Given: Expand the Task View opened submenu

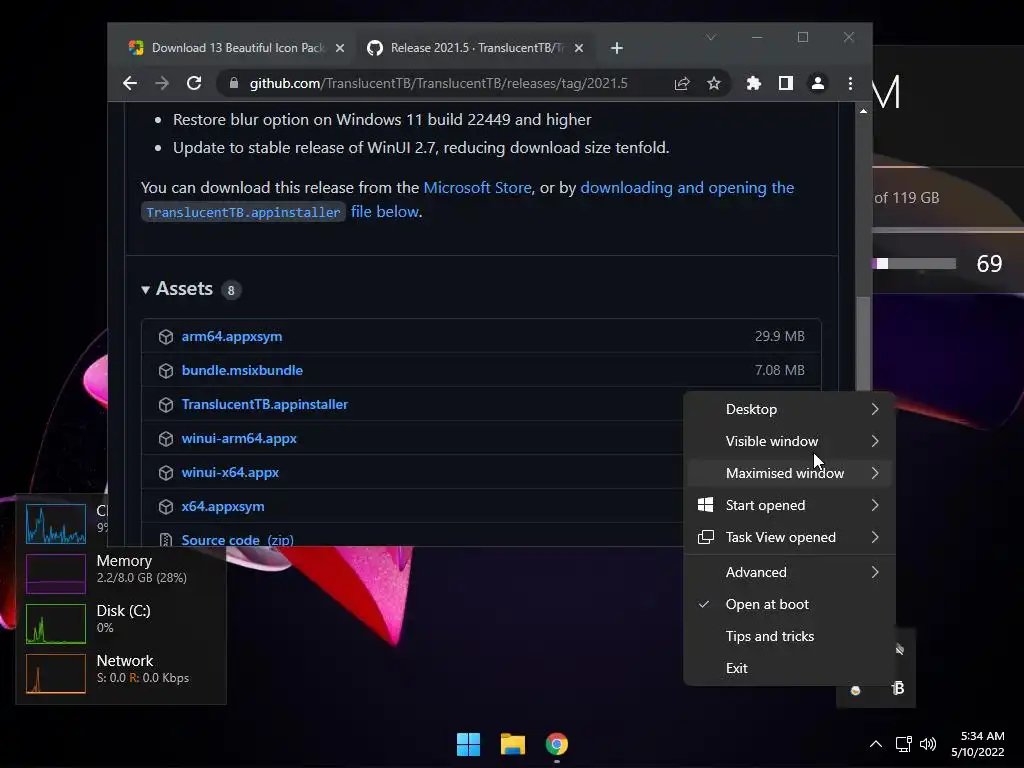Looking at the screenshot, I should click(x=789, y=537).
